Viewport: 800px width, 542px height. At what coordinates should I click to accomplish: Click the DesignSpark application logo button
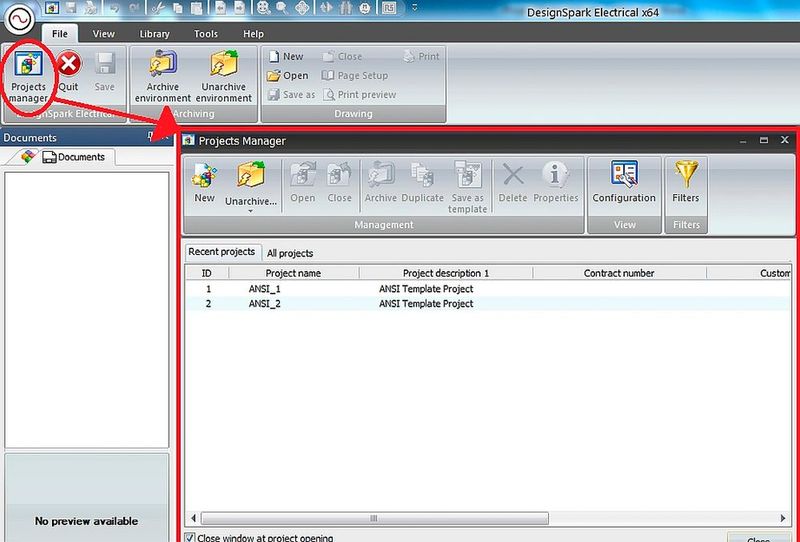(19, 19)
